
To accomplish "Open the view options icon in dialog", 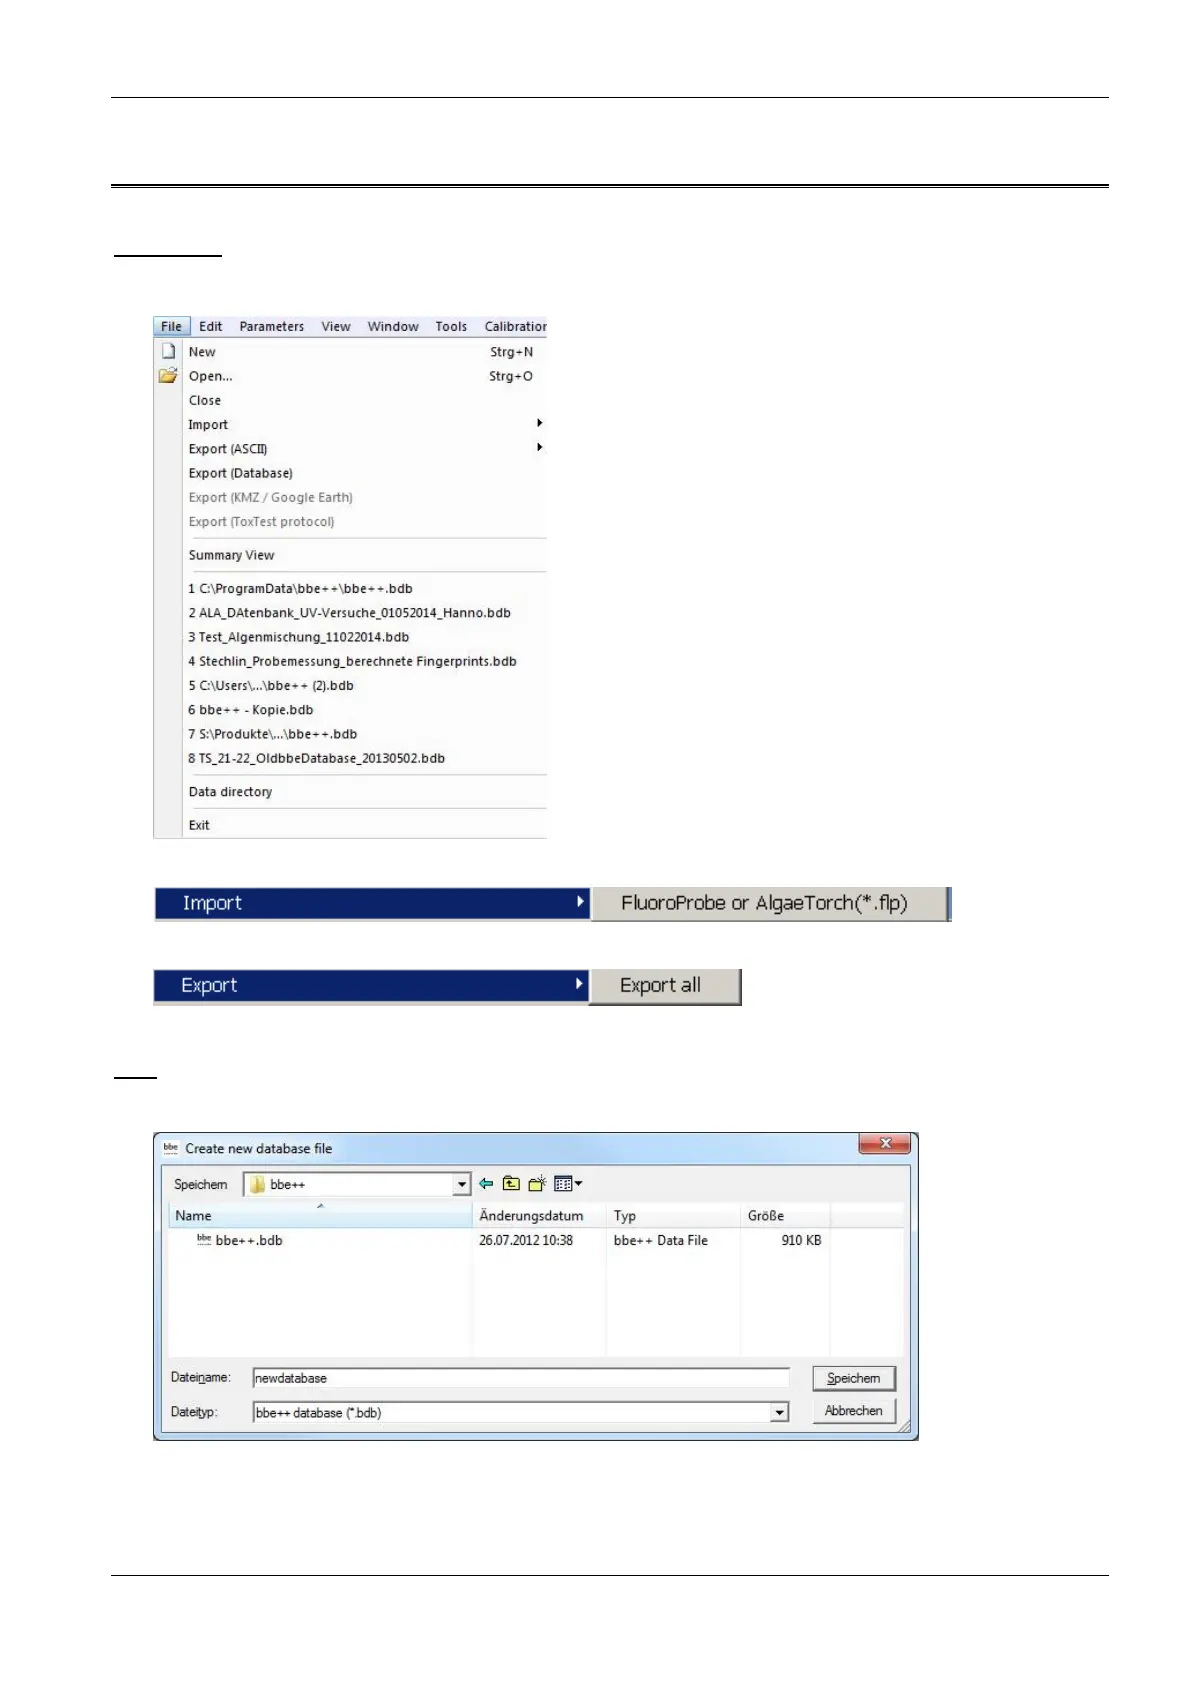I will pos(567,1184).
